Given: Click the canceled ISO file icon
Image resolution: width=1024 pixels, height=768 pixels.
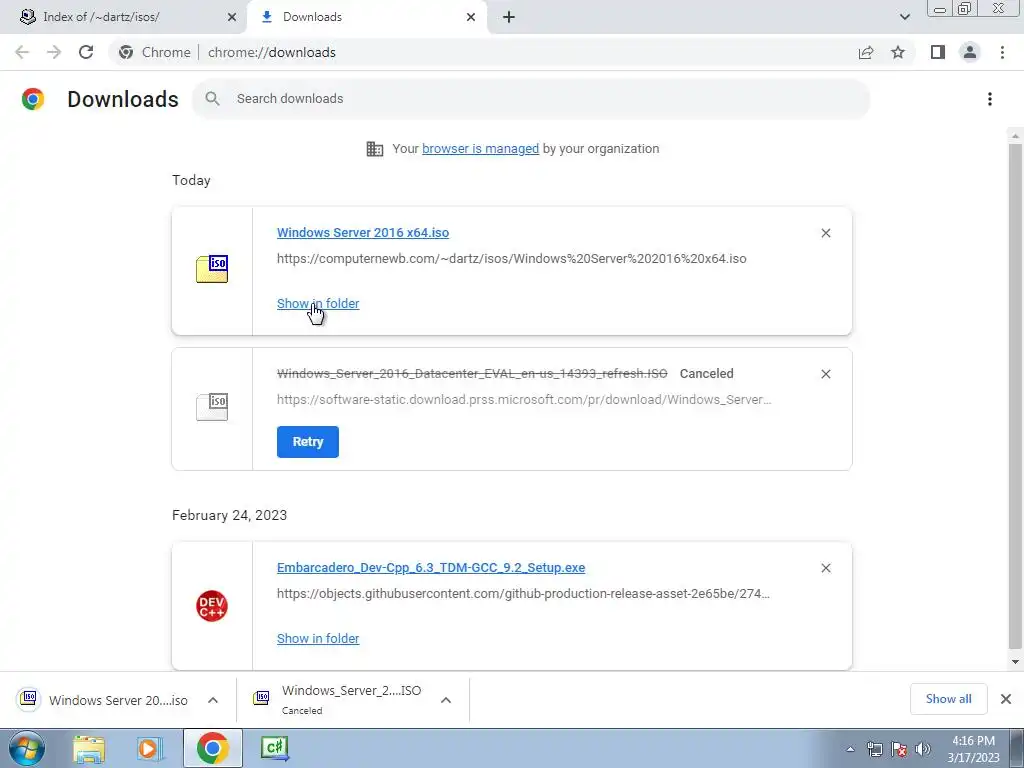Looking at the screenshot, I should point(212,407).
